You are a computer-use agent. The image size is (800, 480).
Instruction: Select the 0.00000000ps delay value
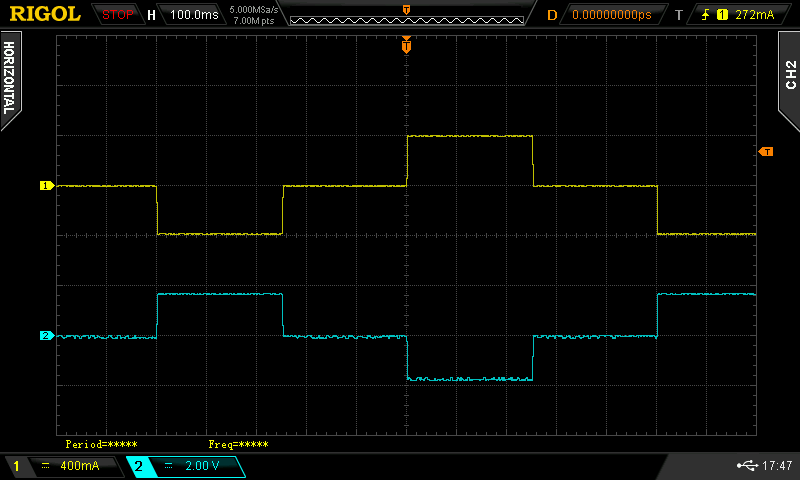pyautogui.click(x=612, y=15)
